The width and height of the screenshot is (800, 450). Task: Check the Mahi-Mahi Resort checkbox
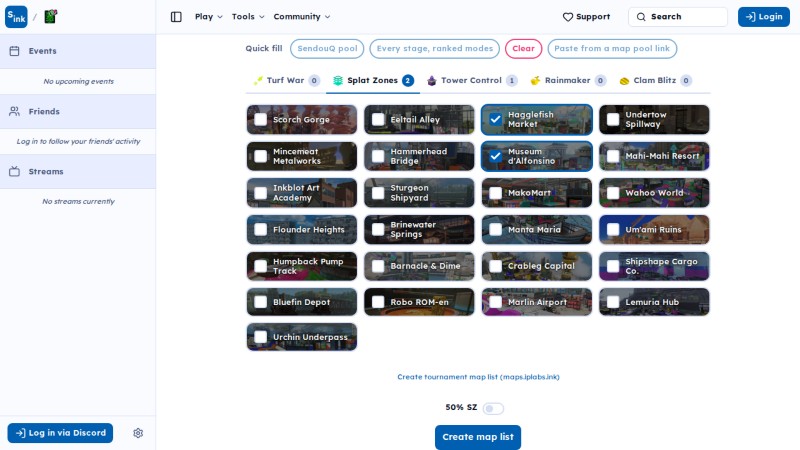tap(613, 156)
